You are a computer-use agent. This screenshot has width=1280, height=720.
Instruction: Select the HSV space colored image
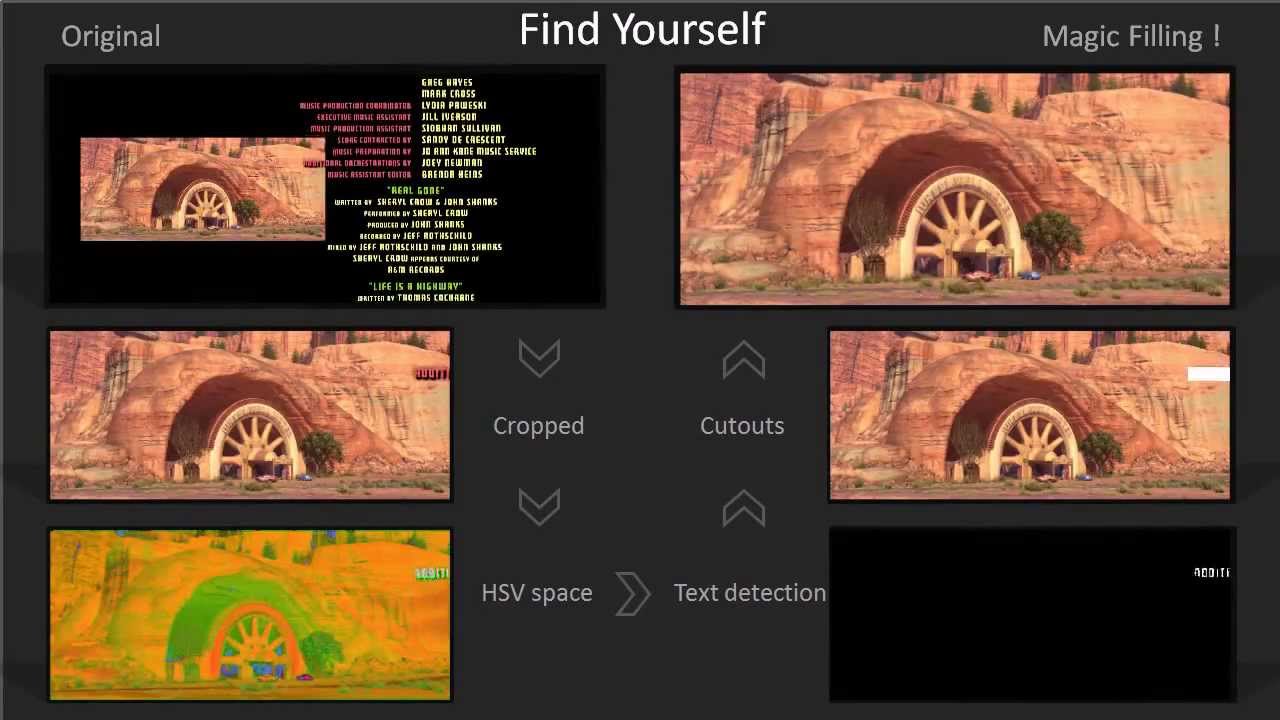click(x=250, y=615)
